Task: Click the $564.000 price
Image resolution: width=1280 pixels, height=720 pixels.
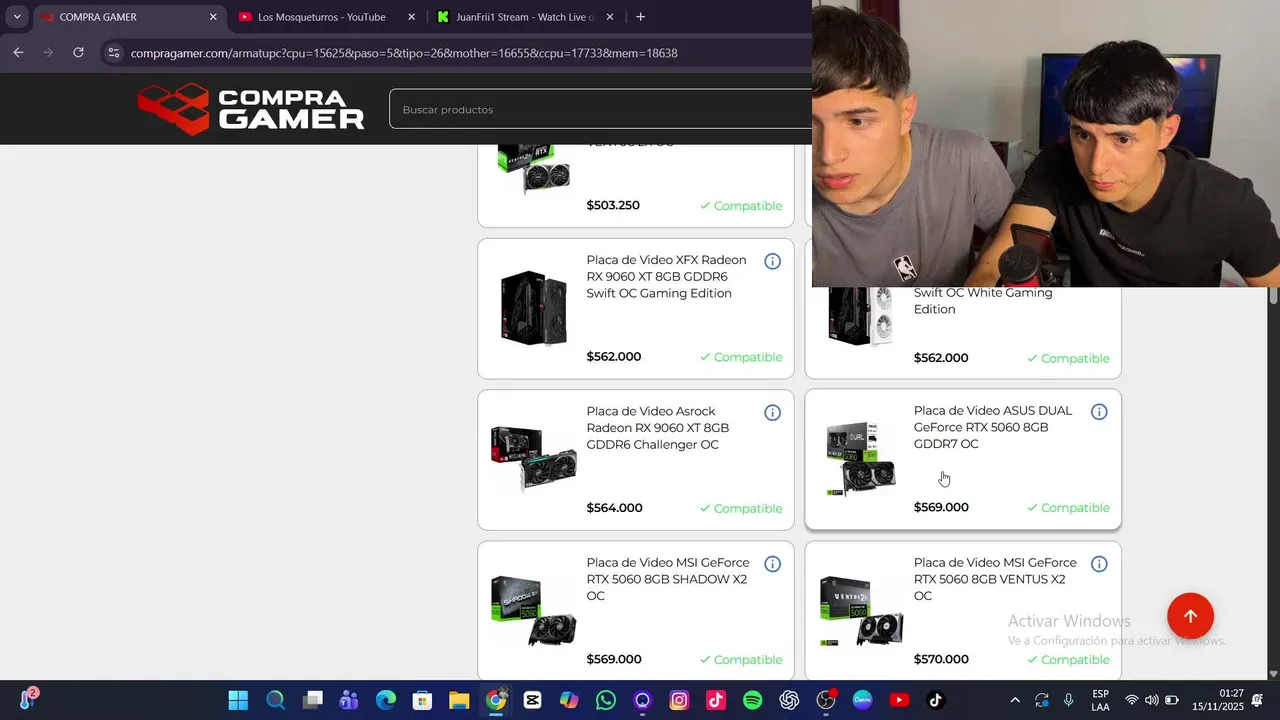Action: 614,508
